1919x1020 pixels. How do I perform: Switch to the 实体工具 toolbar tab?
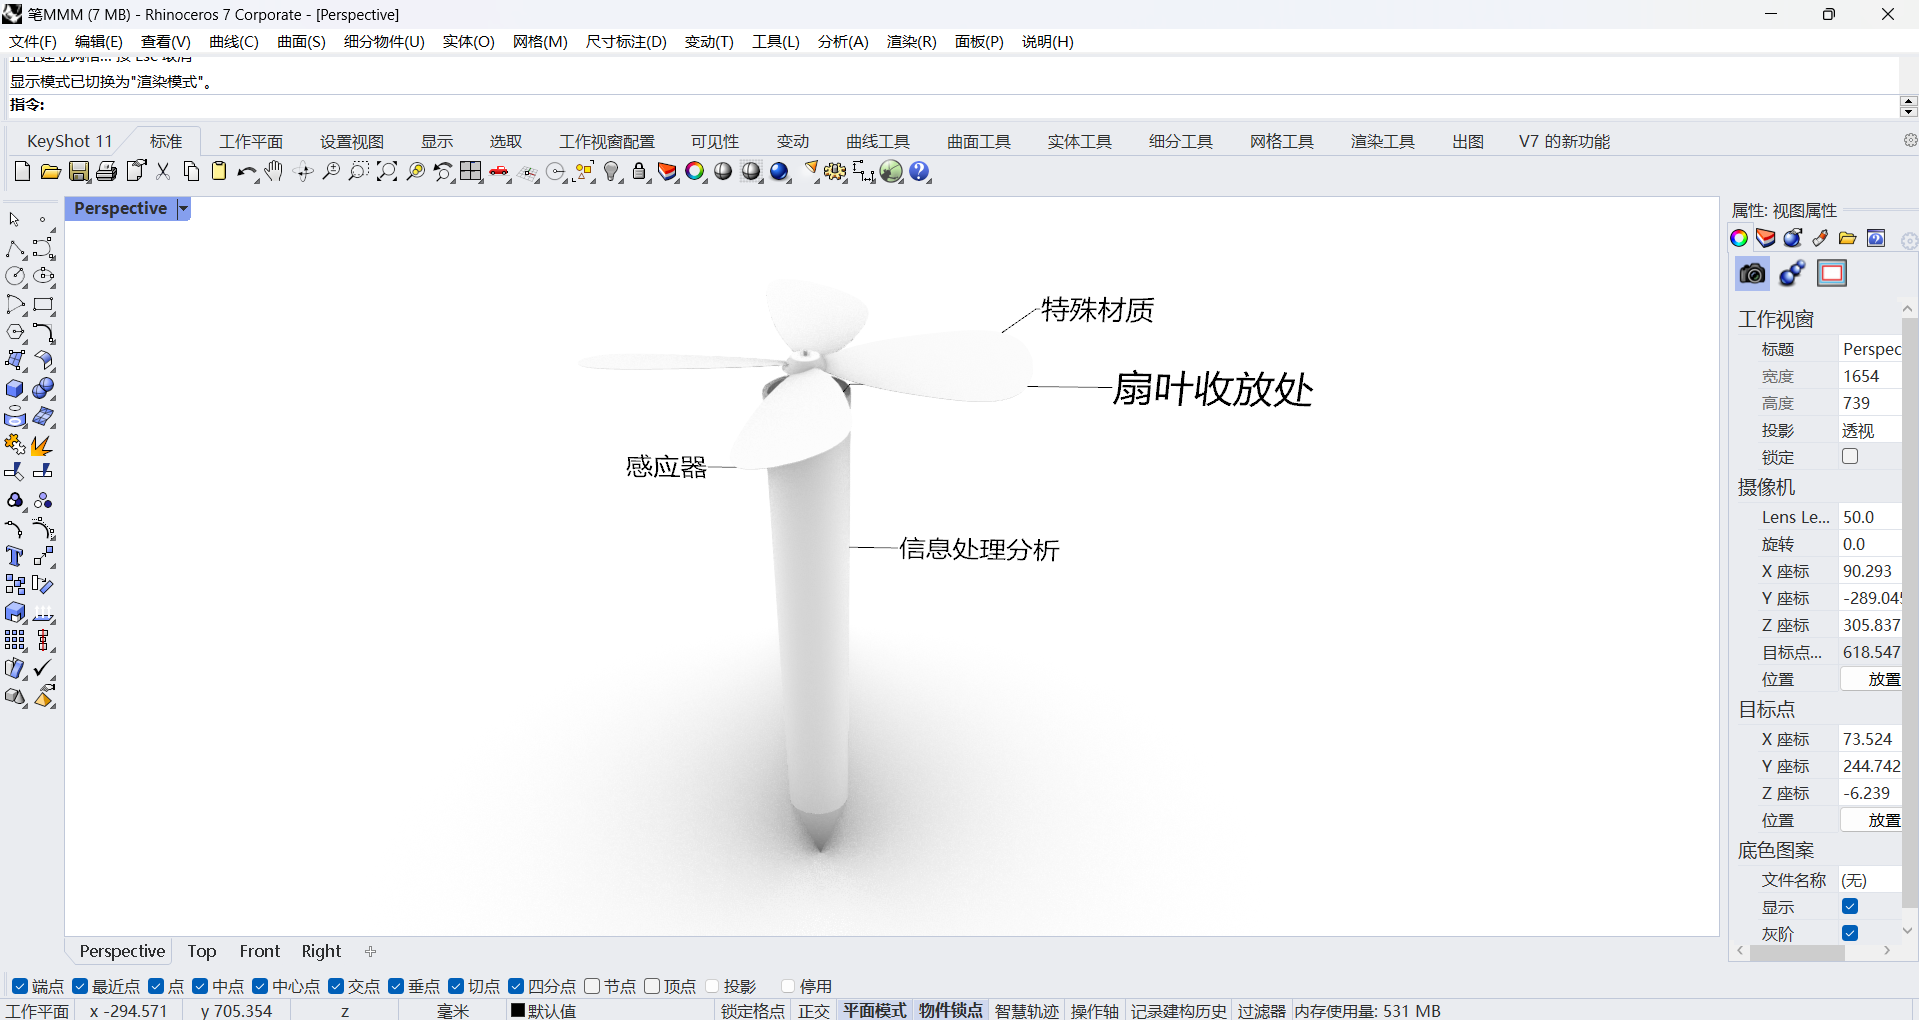coord(1079,142)
